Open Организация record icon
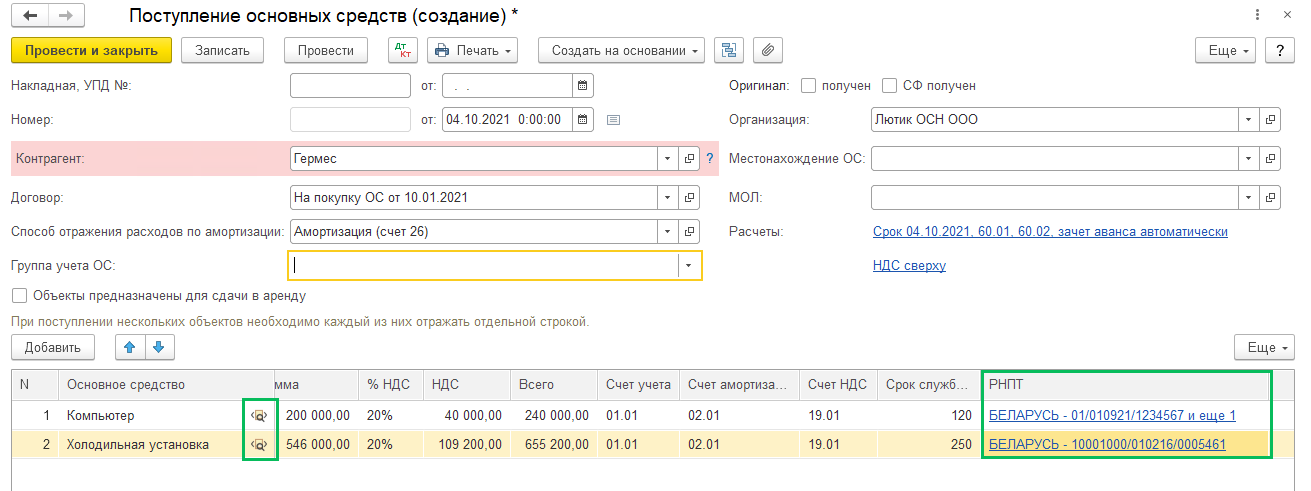The image size is (1311, 491). (1271, 119)
